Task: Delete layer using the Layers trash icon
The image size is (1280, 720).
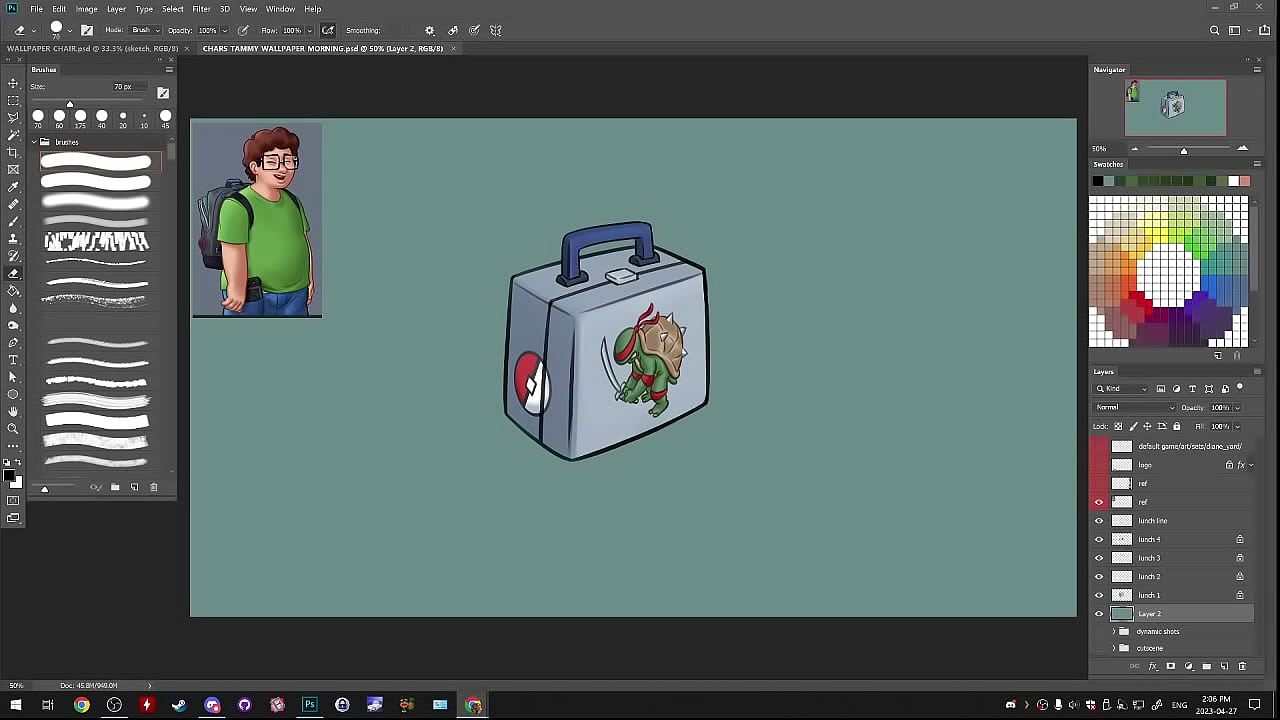Action: (x=1242, y=666)
